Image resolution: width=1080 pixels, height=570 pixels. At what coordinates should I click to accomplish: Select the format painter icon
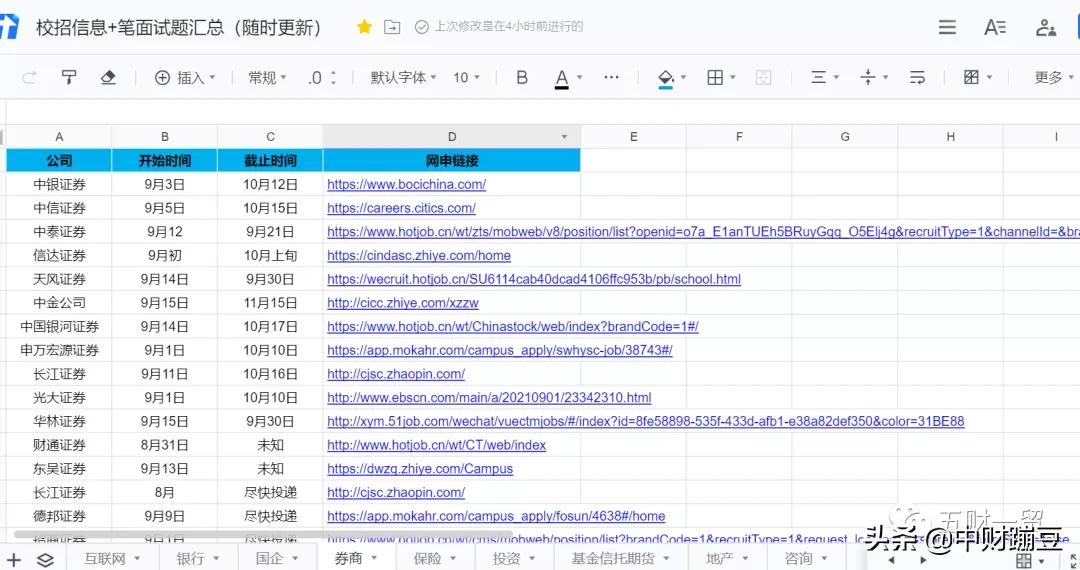pos(69,77)
